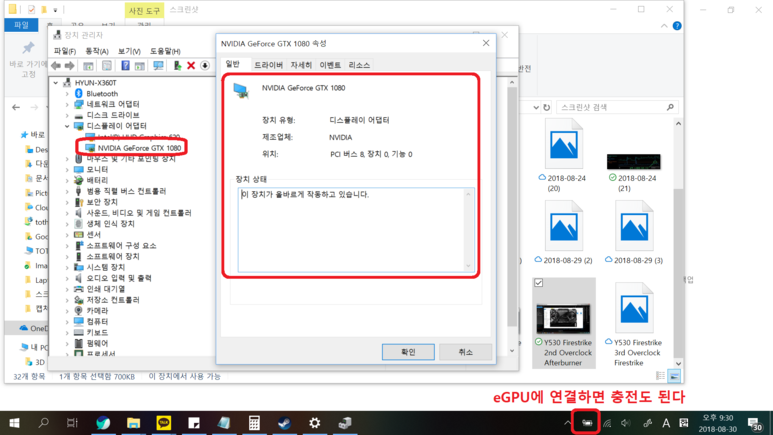The height and width of the screenshot is (435, 773).
Task: Click the 이 장치가 올바르게 작동하고 있습니다 status text
Action: [305, 194]
